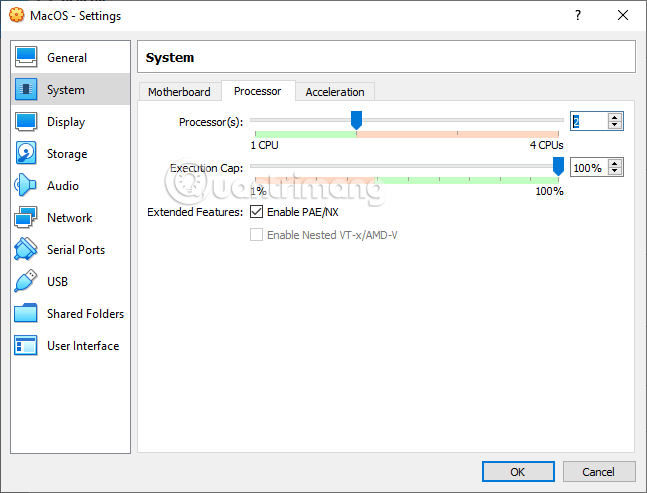Switch to the Acceleration tab
Viewport: 647px width, 493px height.
coord(335,92)
